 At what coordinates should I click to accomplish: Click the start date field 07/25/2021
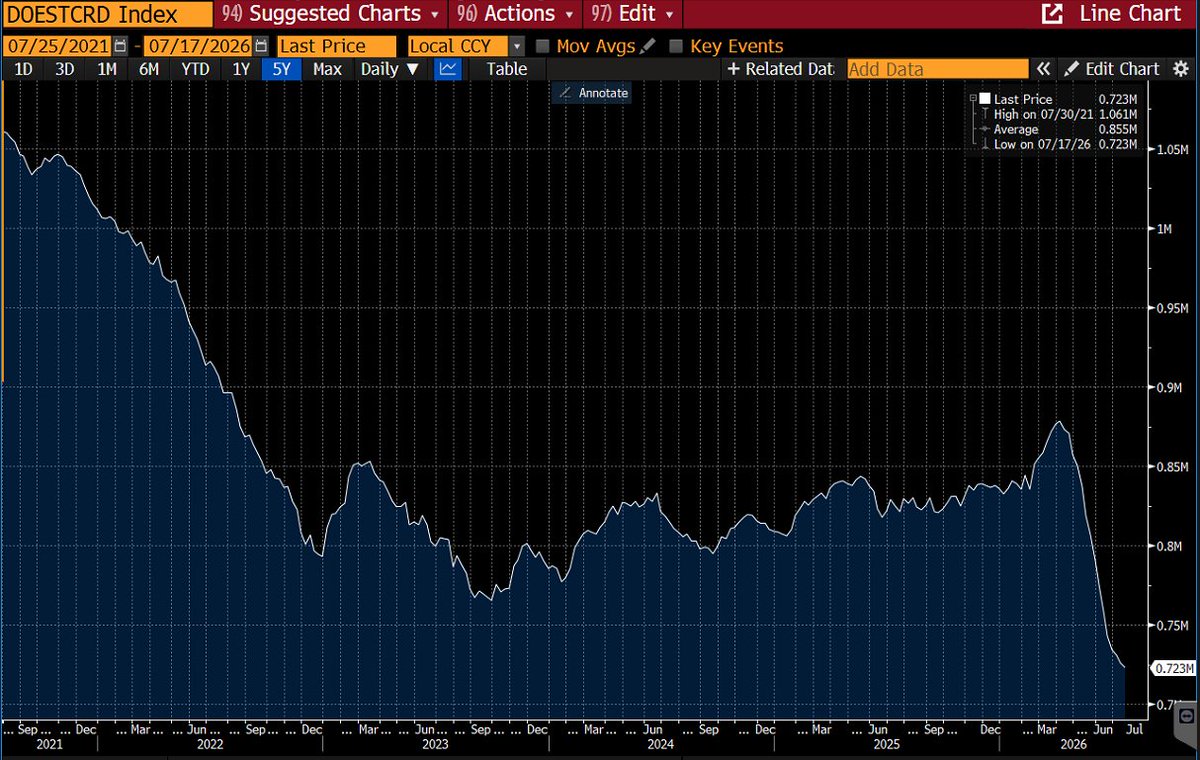pos(57,46)
